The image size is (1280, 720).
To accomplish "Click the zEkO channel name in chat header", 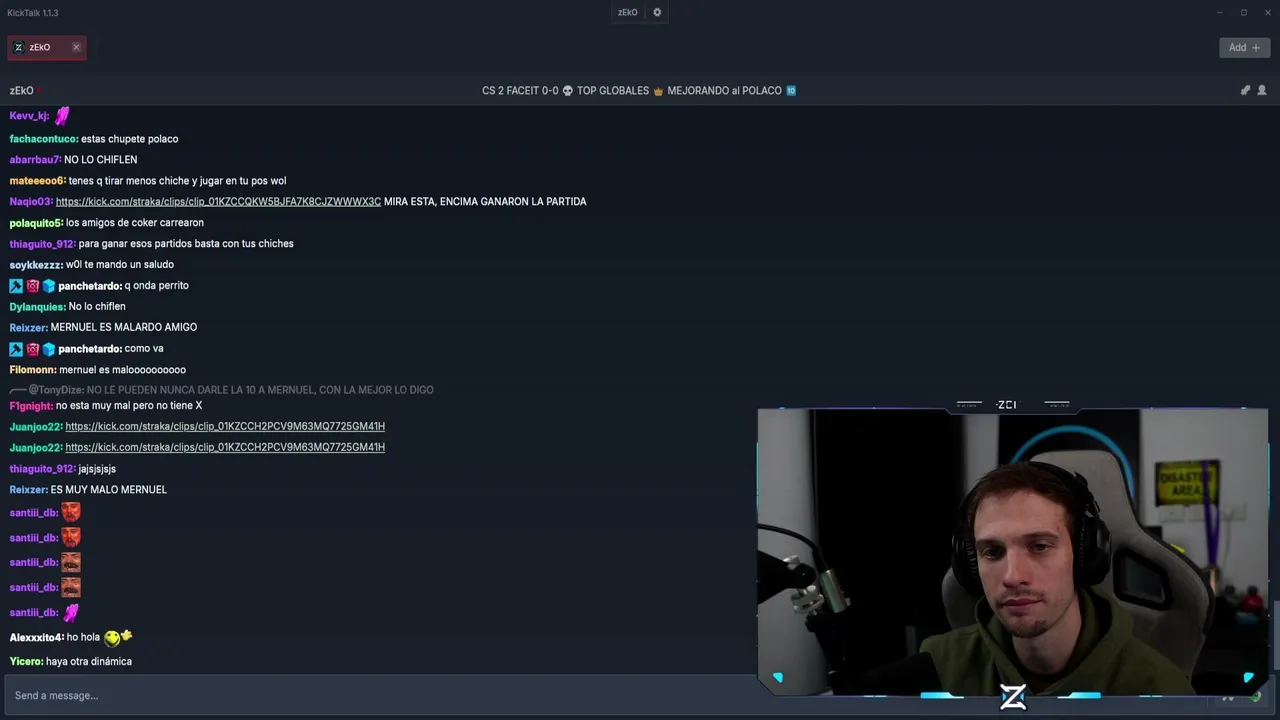I will click(x=22, y=91).
